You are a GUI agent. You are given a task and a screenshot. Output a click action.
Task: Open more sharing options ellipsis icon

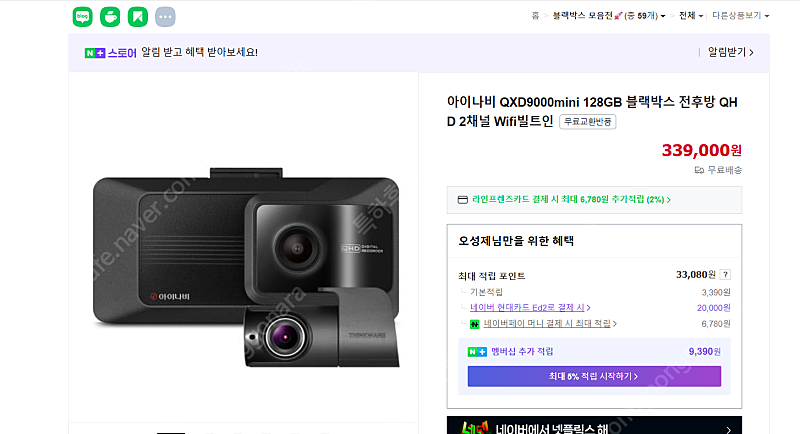(165, 17)
